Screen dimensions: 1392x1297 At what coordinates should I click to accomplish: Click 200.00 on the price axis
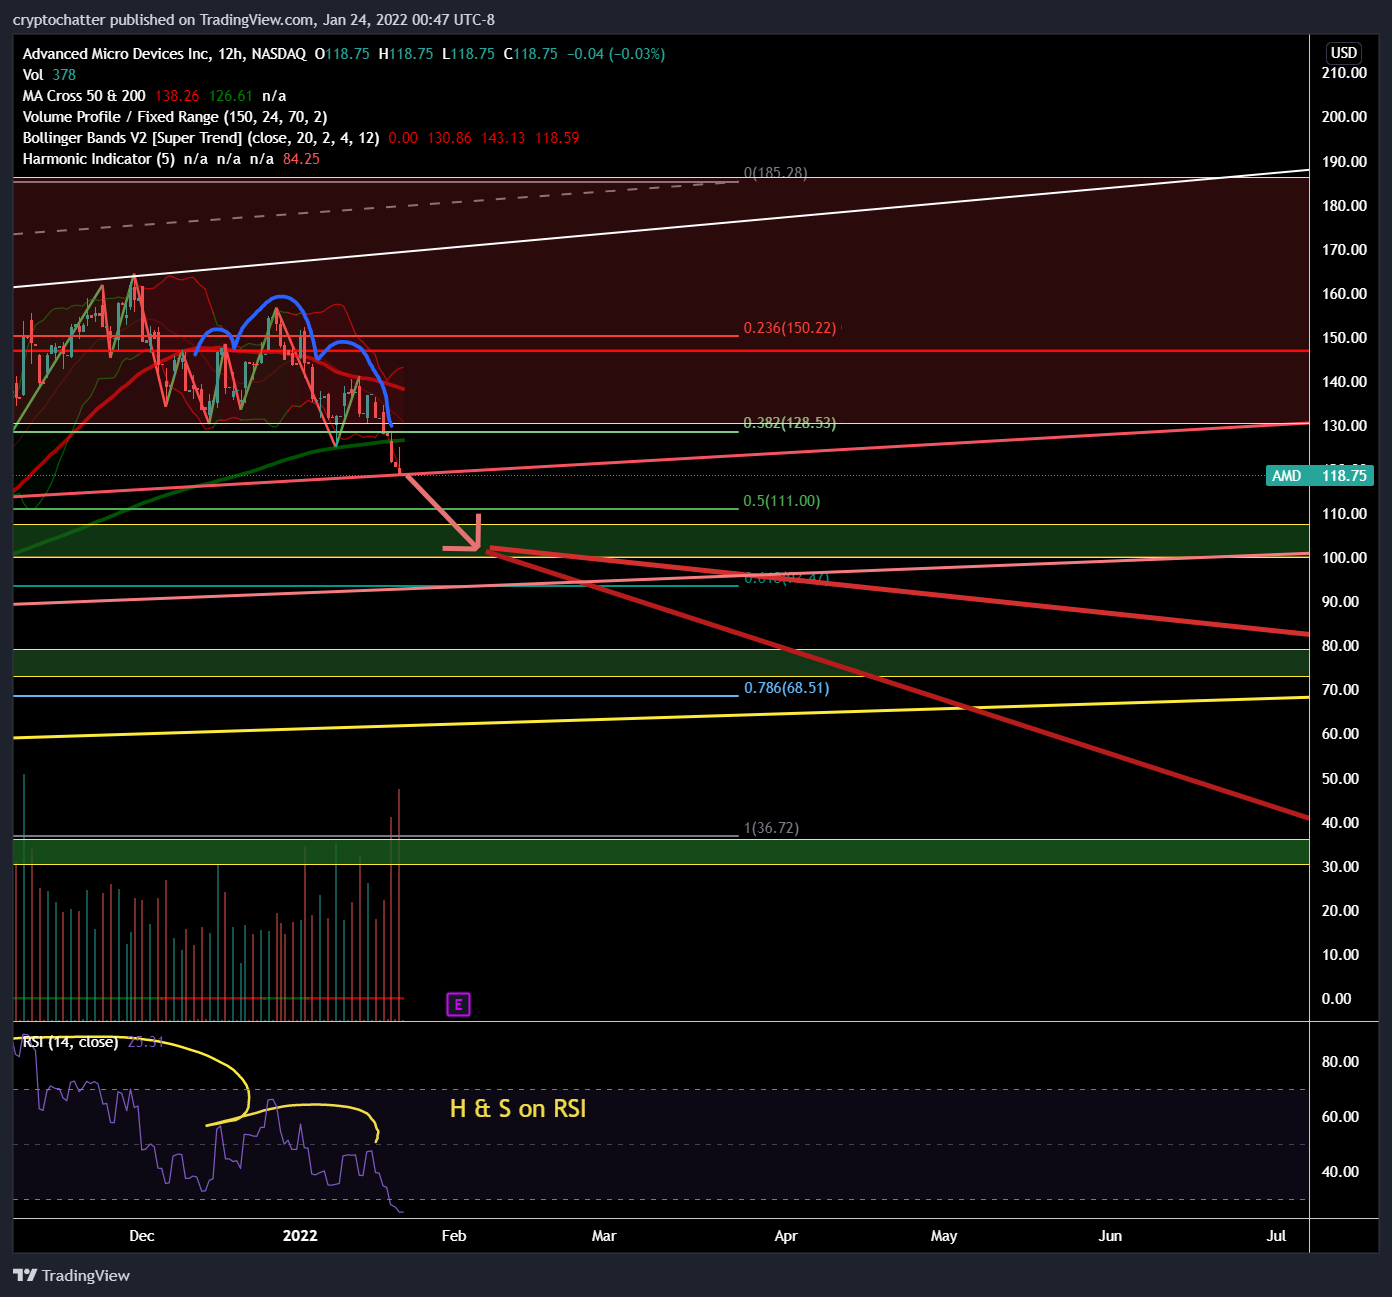(1344, 117)
